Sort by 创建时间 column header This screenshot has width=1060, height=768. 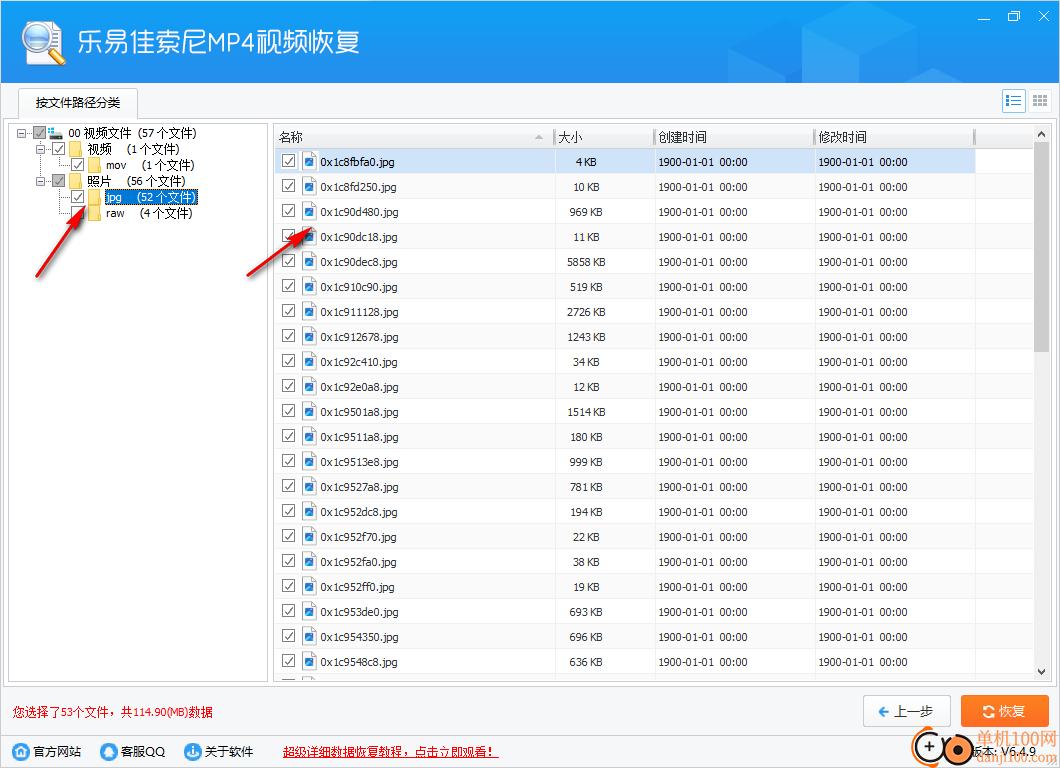734,137
